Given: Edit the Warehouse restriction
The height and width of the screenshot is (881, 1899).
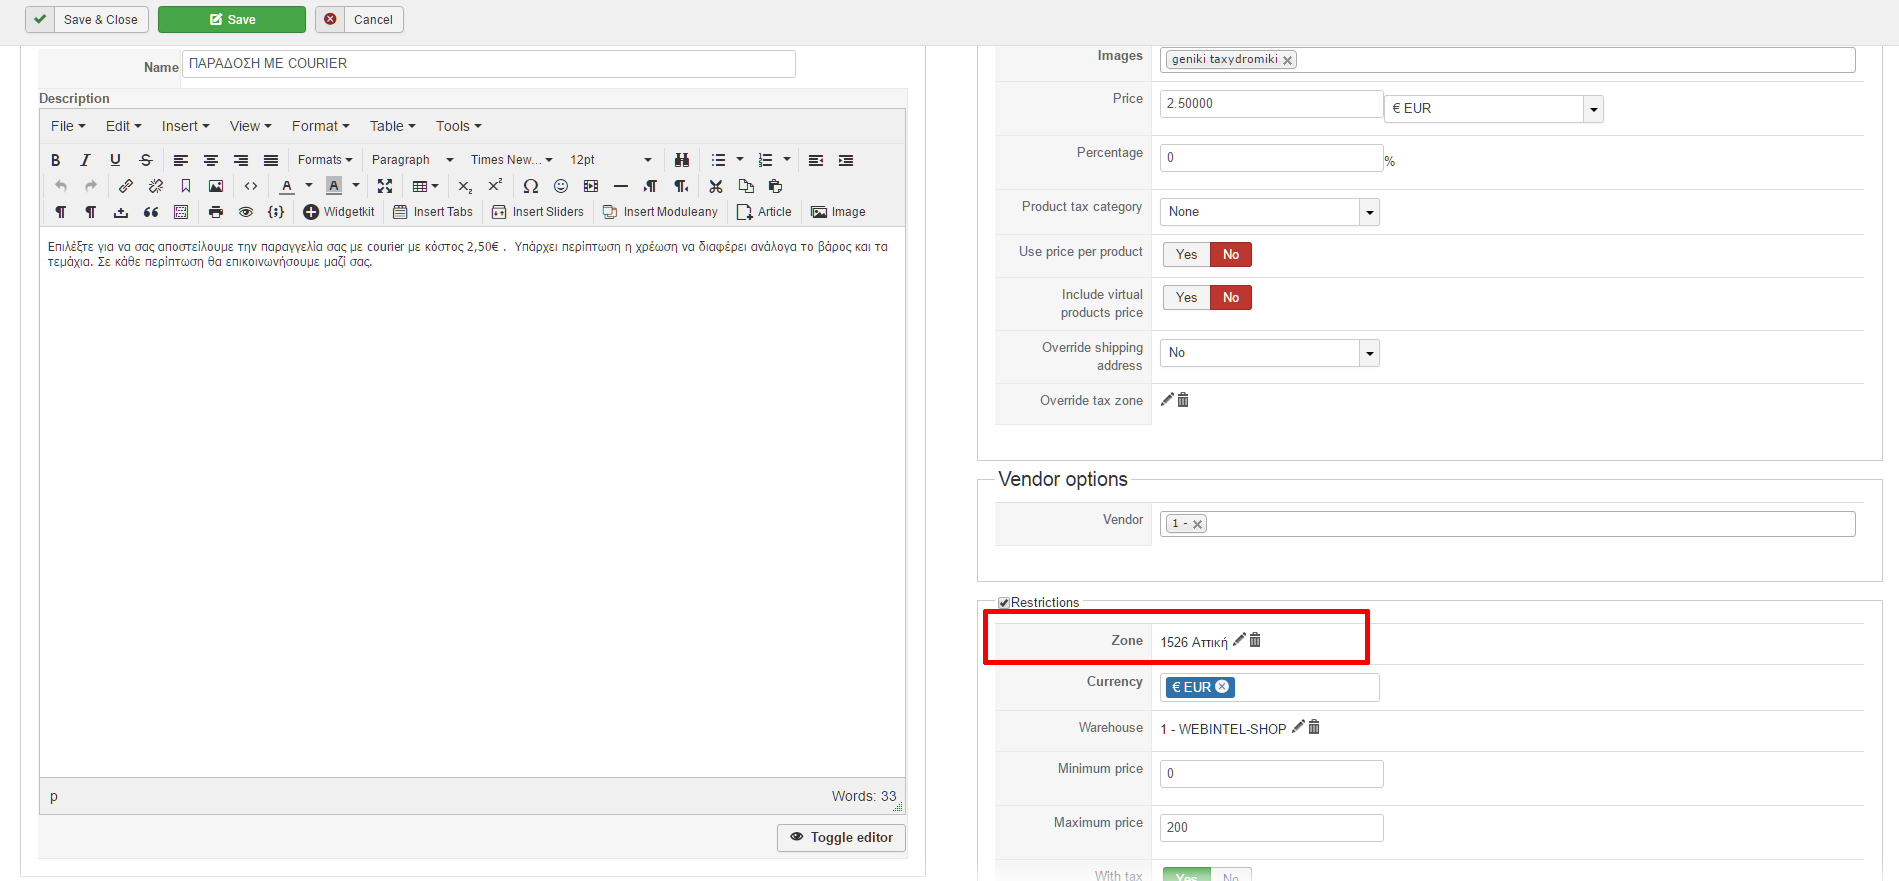Looking at the screenshot, I should (x=1298, y=727).
